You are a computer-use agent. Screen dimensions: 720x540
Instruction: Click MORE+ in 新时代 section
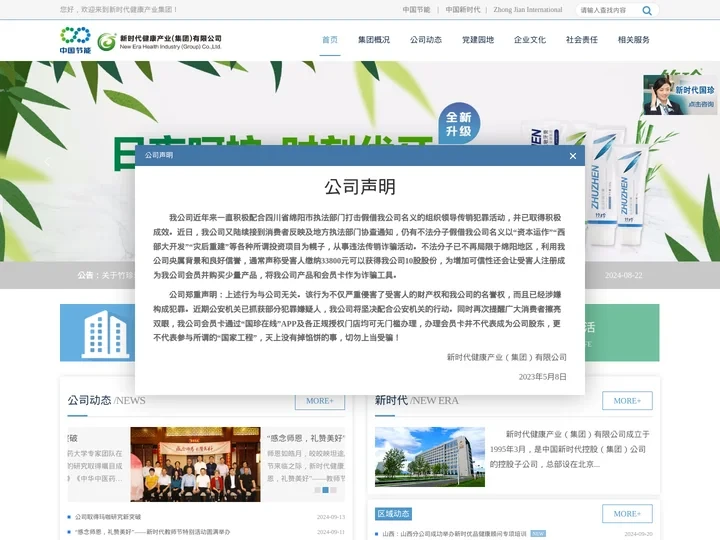(x=627, y=401)
